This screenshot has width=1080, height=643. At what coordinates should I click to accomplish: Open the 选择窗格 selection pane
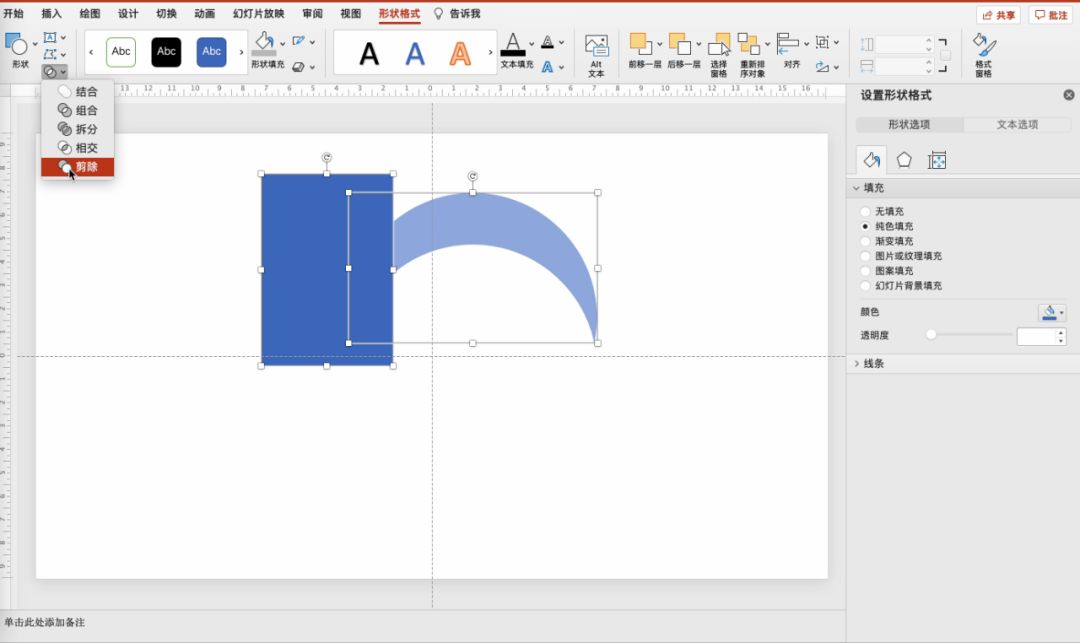[x=719, y=54]
